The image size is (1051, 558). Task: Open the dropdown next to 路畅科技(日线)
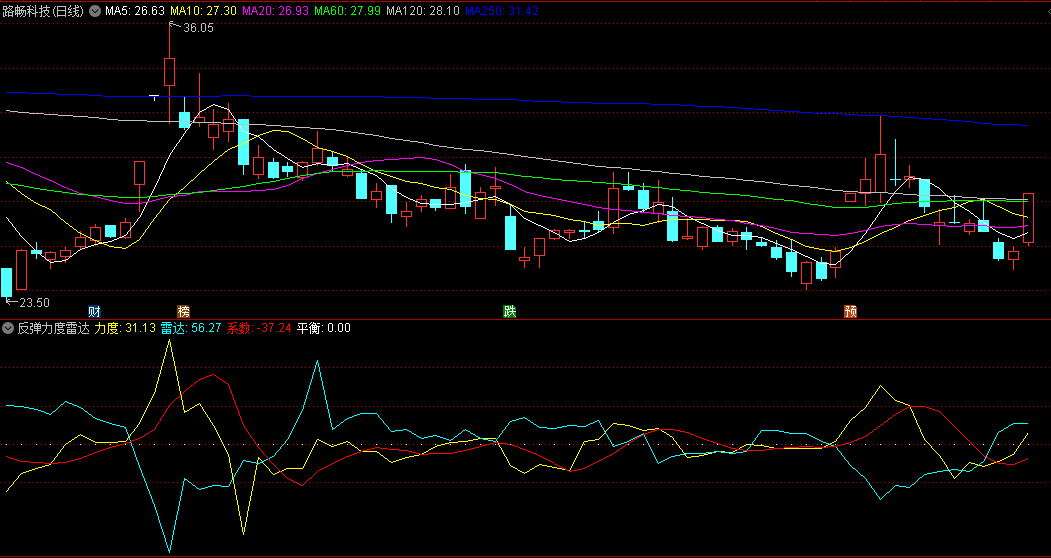(95, 11)
